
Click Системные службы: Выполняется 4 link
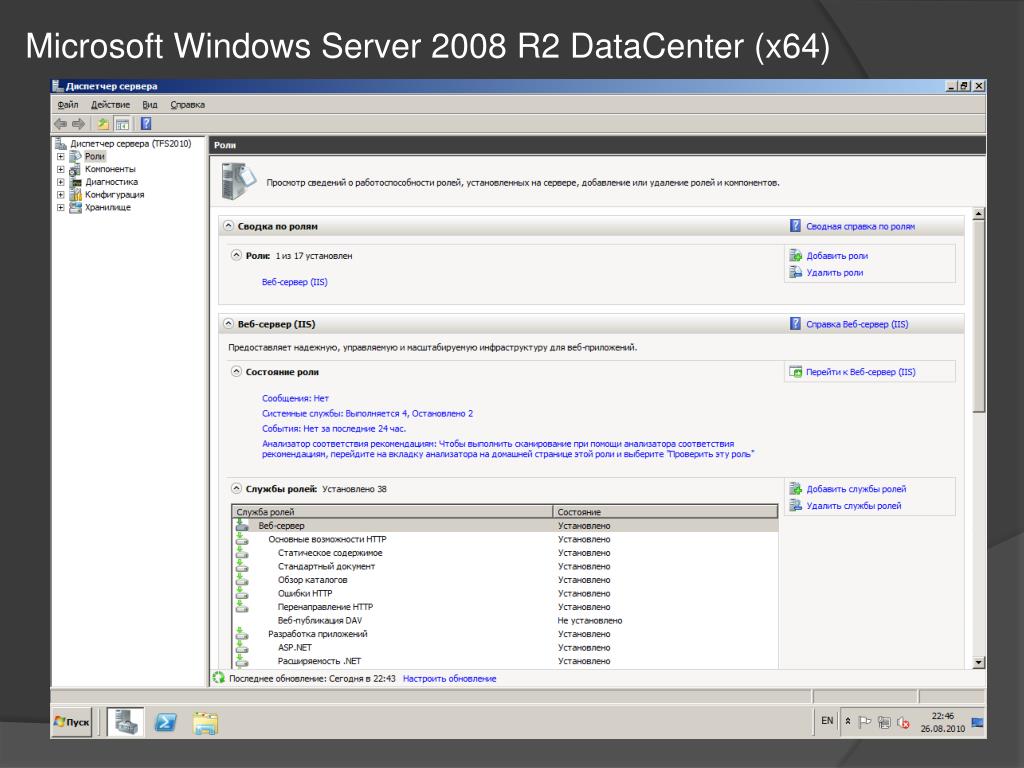coord(367,413)
